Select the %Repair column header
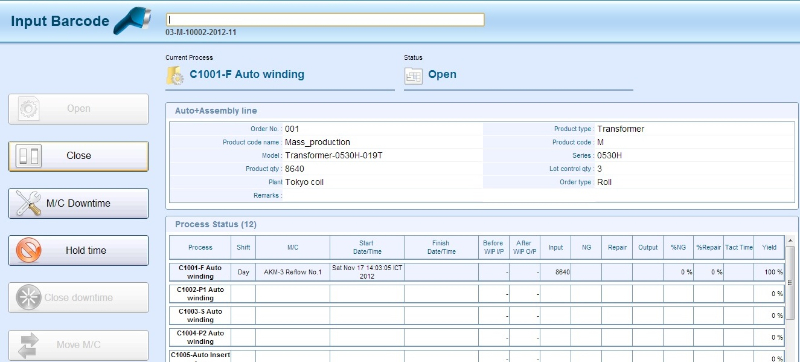 pyautogui.click(x=708, y=248)
